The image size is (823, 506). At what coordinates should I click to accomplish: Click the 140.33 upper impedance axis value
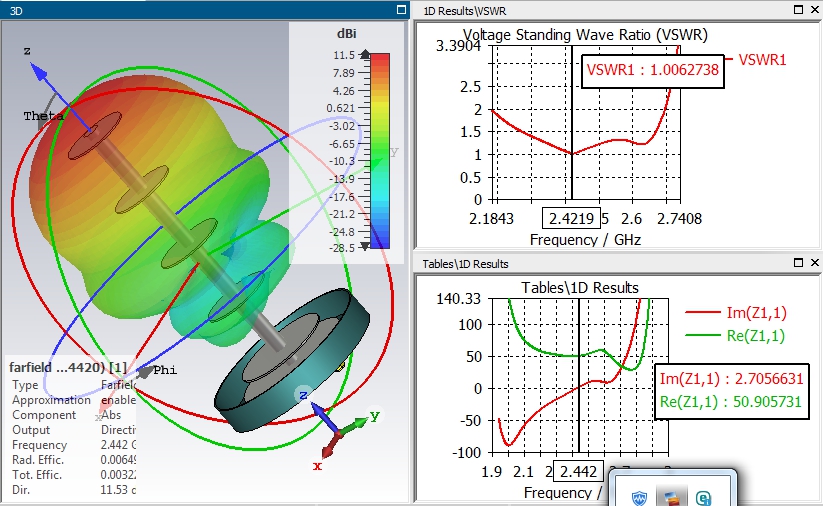[x=458, y=299]
